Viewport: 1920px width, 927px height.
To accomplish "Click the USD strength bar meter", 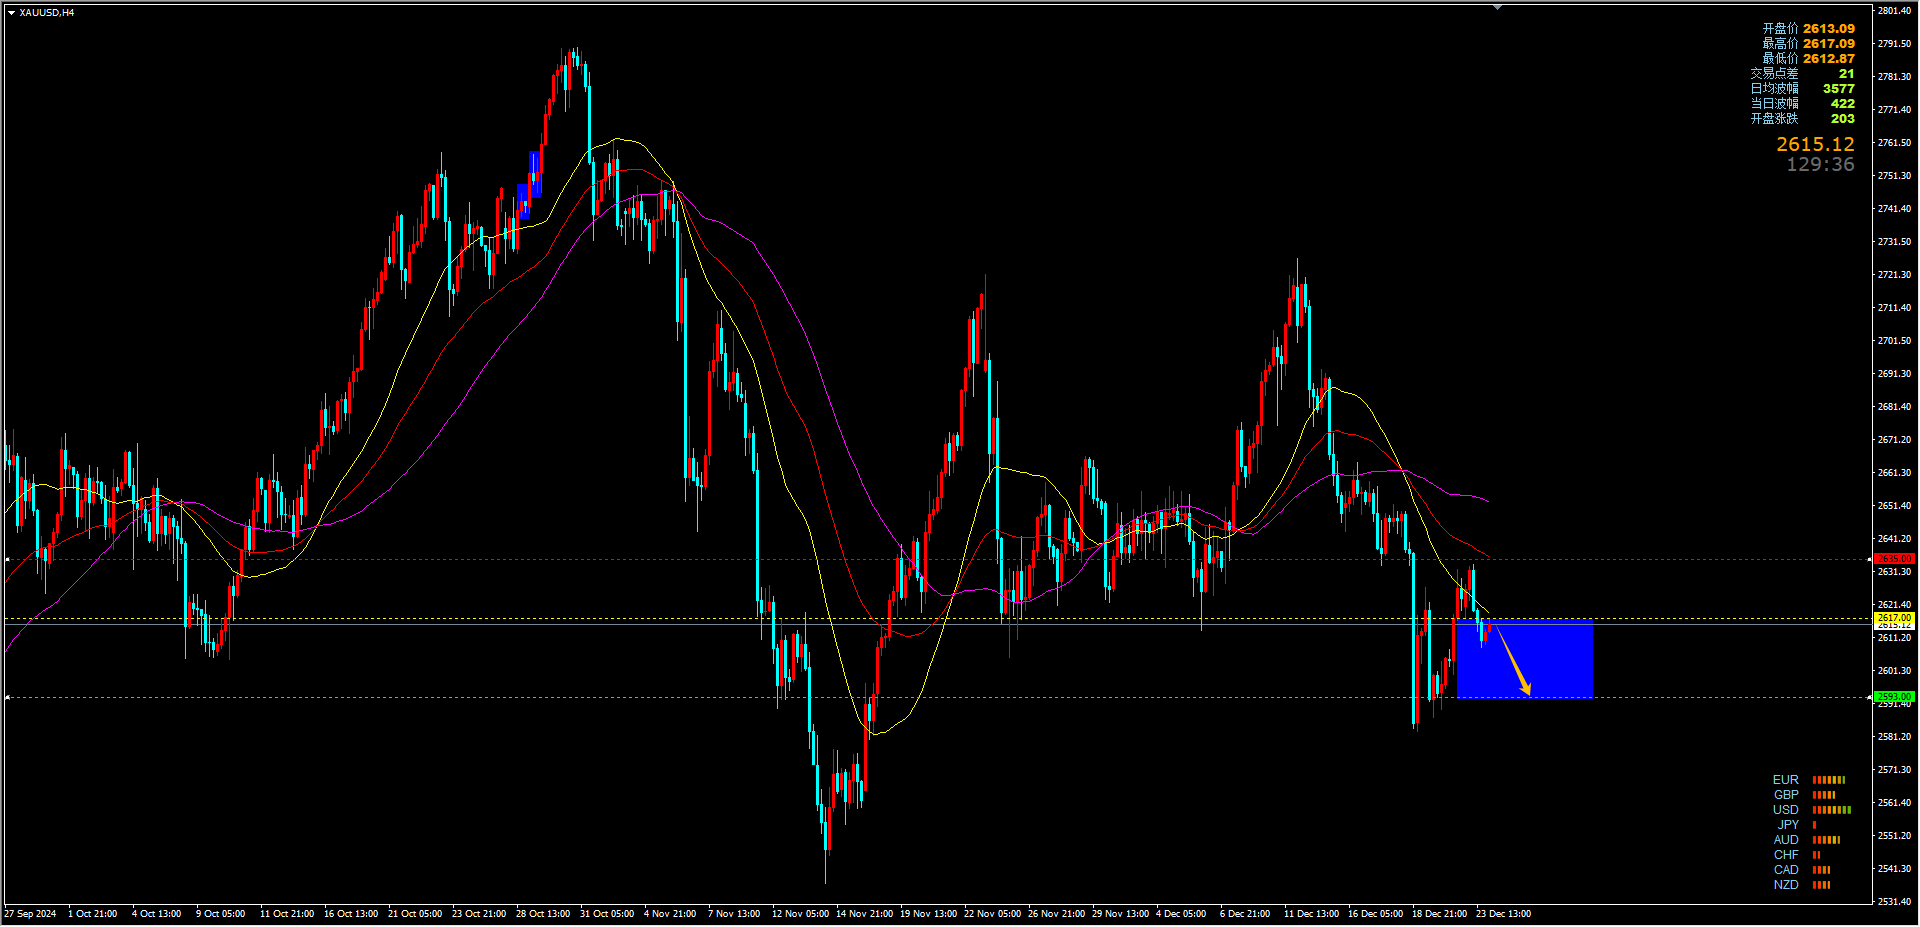I will point(1832,810).
